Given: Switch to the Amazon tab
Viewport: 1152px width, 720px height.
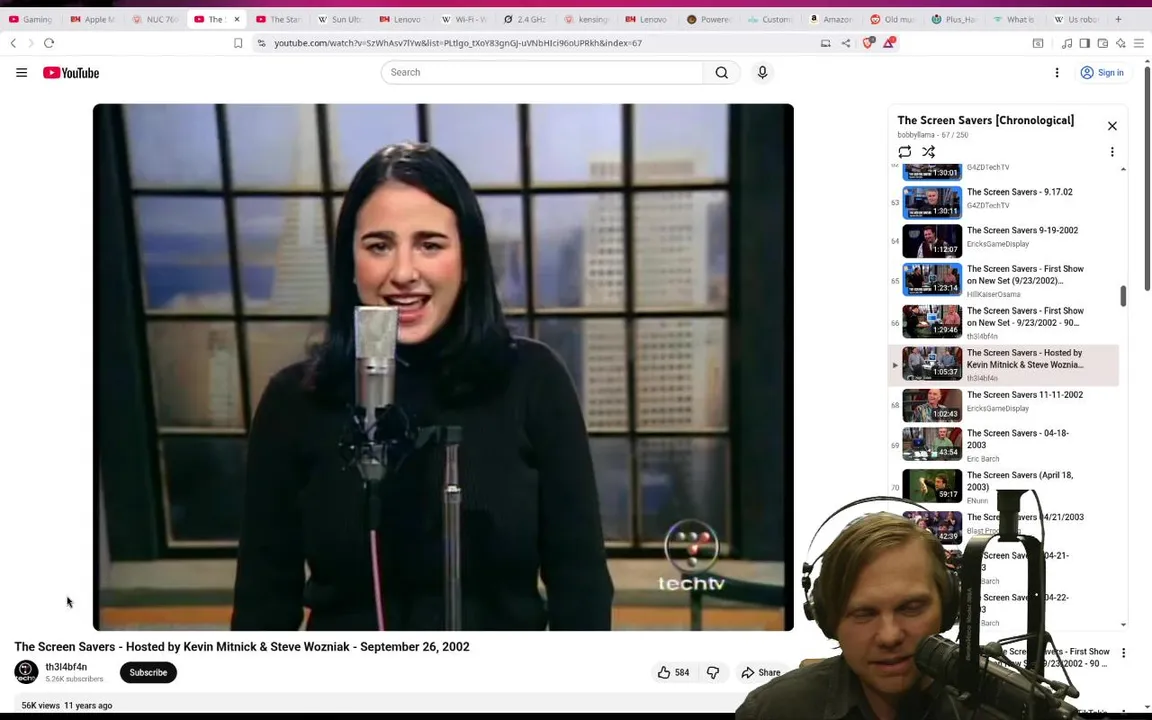Looking at the screenshot, I should click(831, 19).
